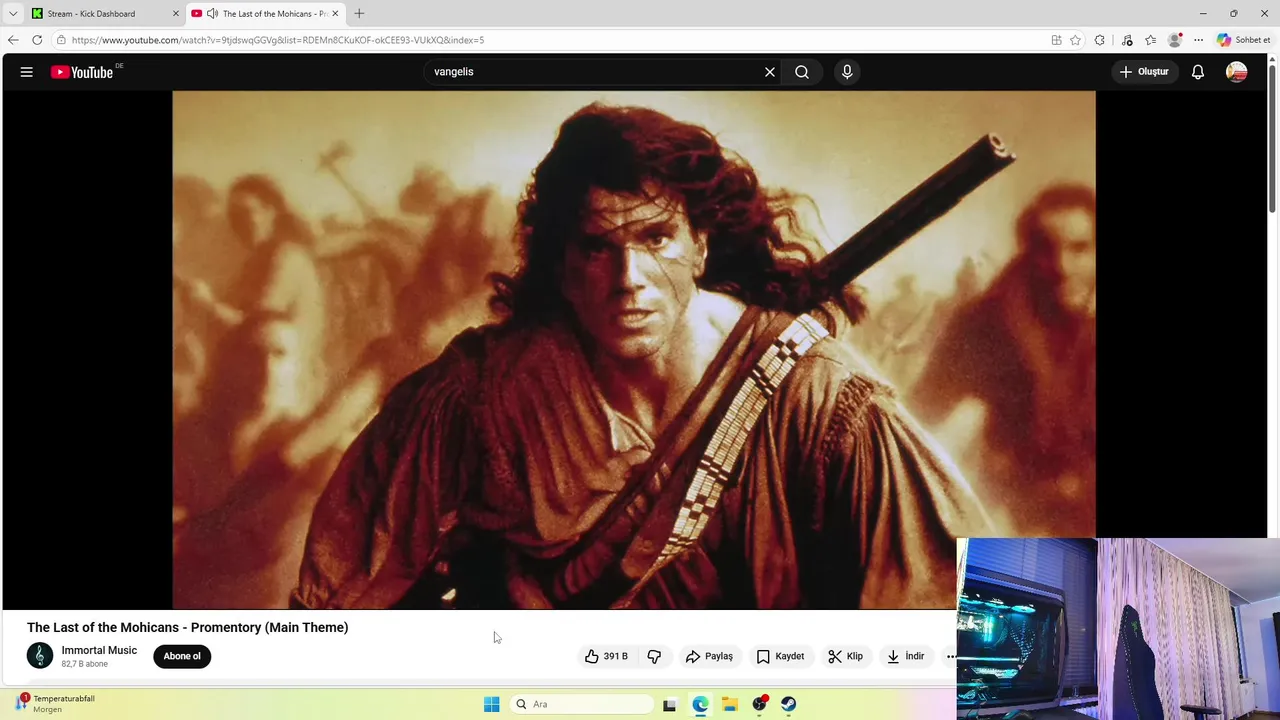Open browser Settings and more menu

click(1198, 40)
